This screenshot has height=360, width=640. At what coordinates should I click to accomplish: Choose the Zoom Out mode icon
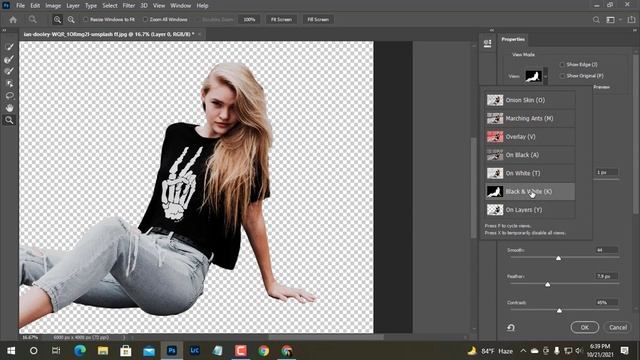(71, 20)
